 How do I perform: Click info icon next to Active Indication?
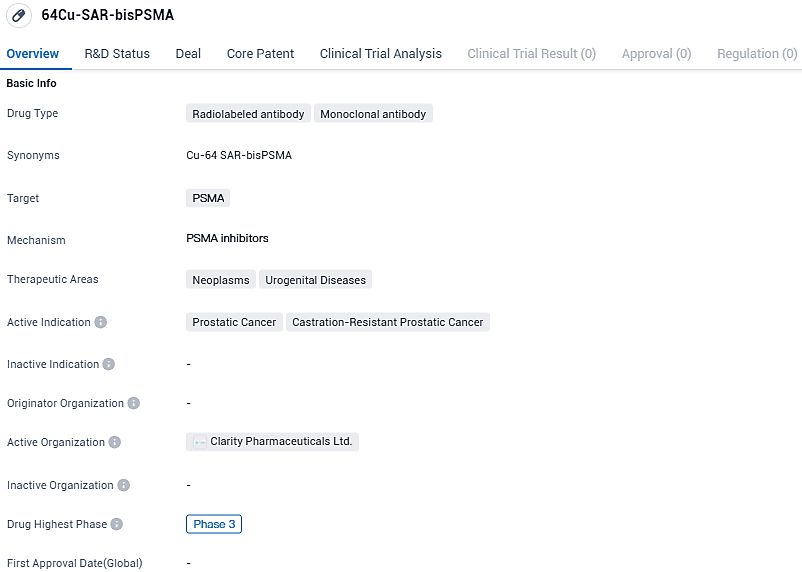coord(101,322)
